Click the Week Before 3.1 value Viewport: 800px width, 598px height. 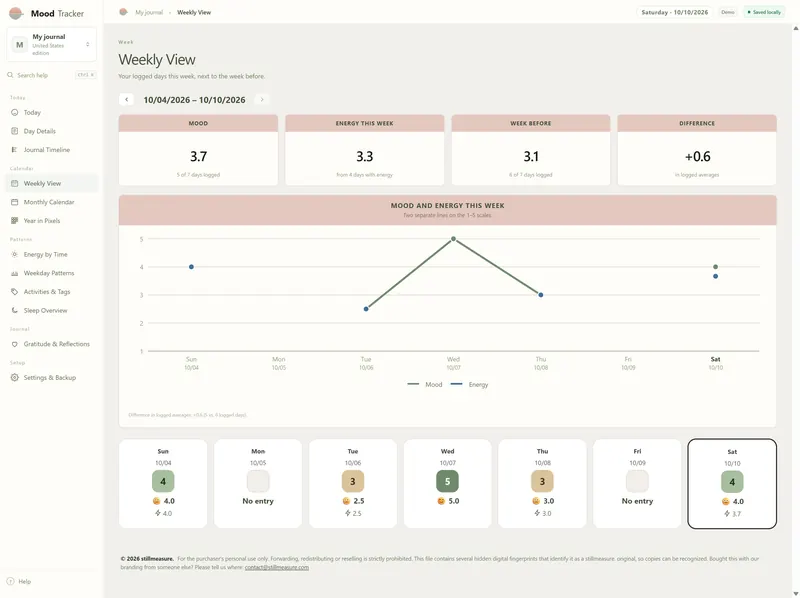531,156
